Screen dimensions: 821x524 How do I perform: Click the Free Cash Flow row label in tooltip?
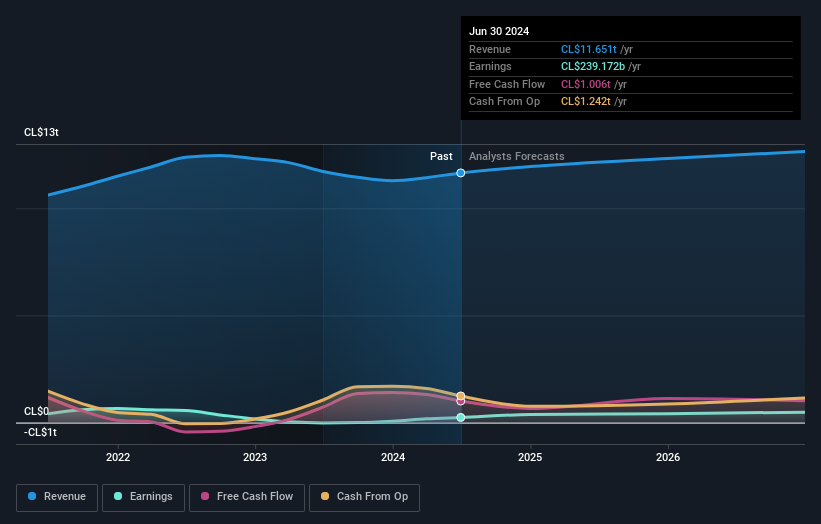pos(507,84)
